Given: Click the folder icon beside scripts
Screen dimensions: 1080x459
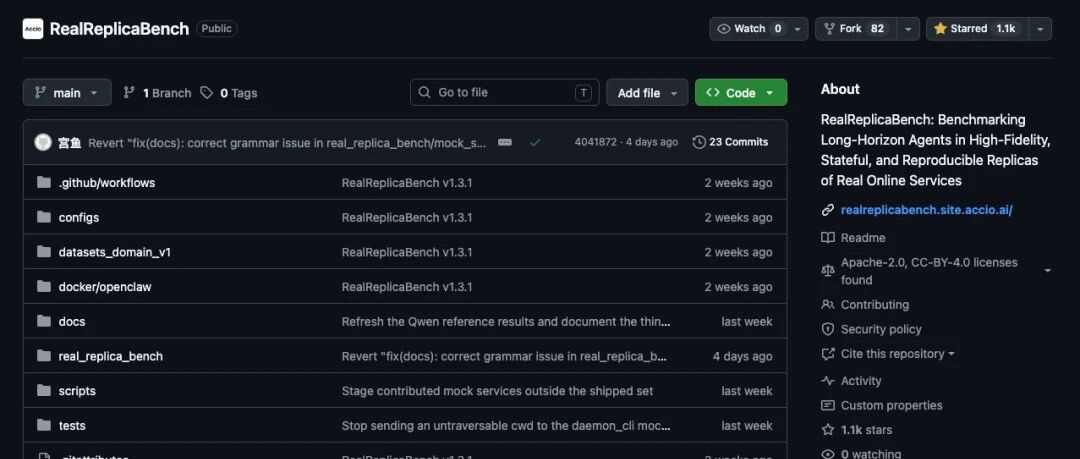Looking at the screenshot, I should click(44, 390).
